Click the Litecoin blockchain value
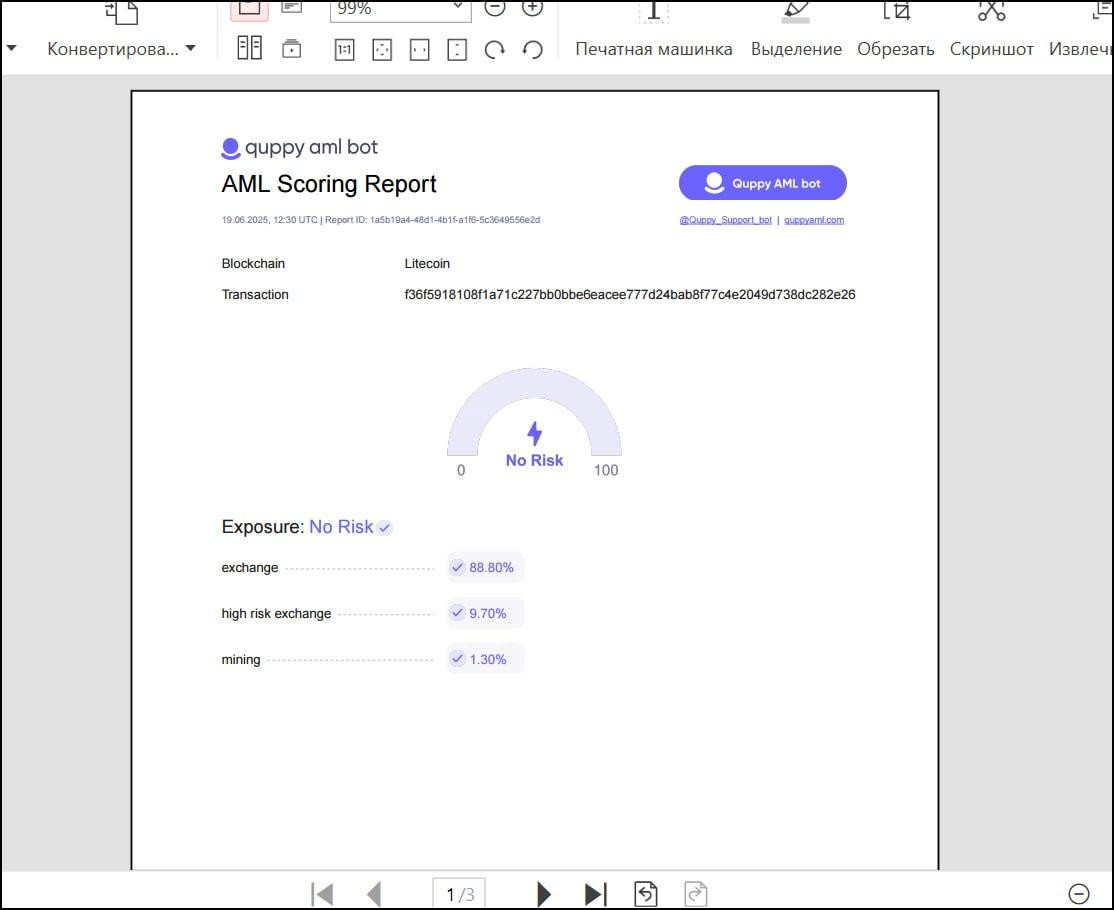The width and height of the screenshot is (1114, 910). pos(427,264)
